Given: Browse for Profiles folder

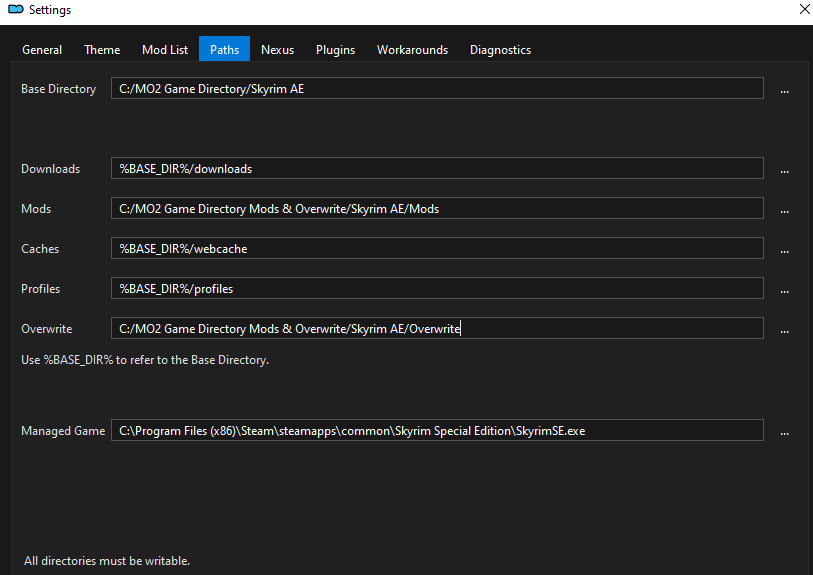Looking at the screenshot, I should (x=784, y=289).
